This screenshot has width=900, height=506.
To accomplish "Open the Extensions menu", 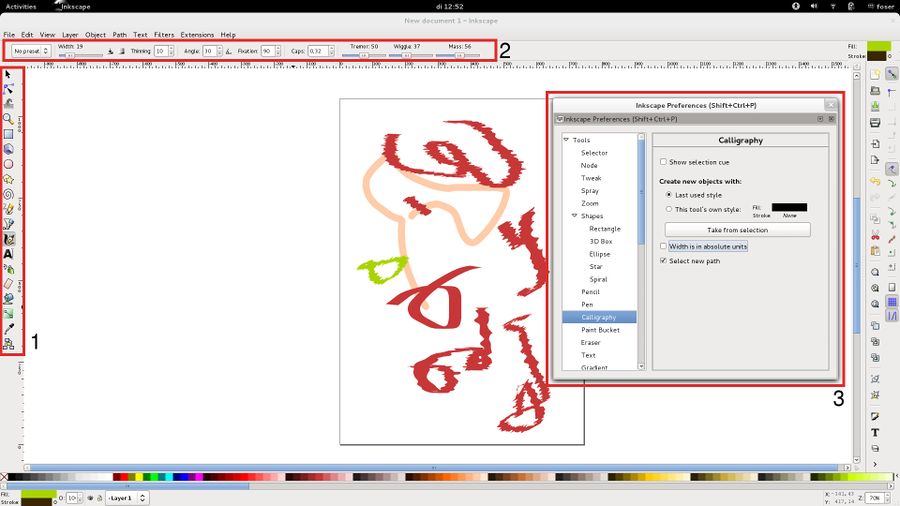I will pyautogui.click(x=197, y=35).
